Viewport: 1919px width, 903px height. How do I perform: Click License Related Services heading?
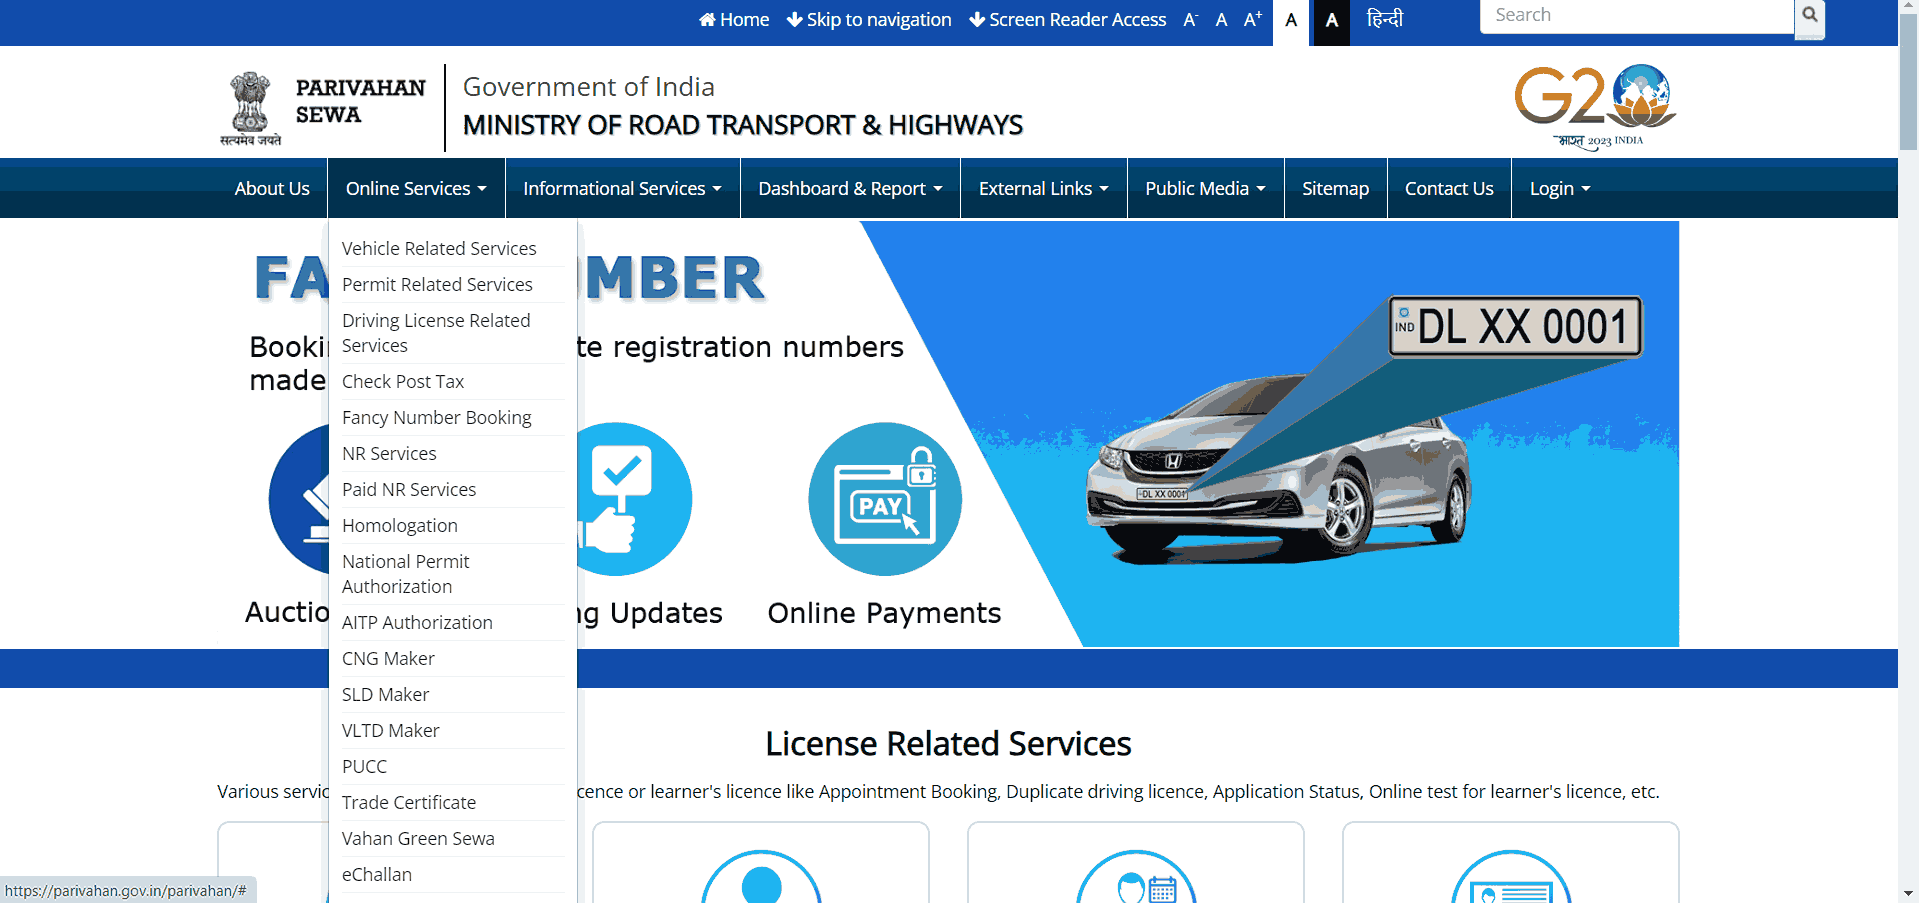(948, 743)
